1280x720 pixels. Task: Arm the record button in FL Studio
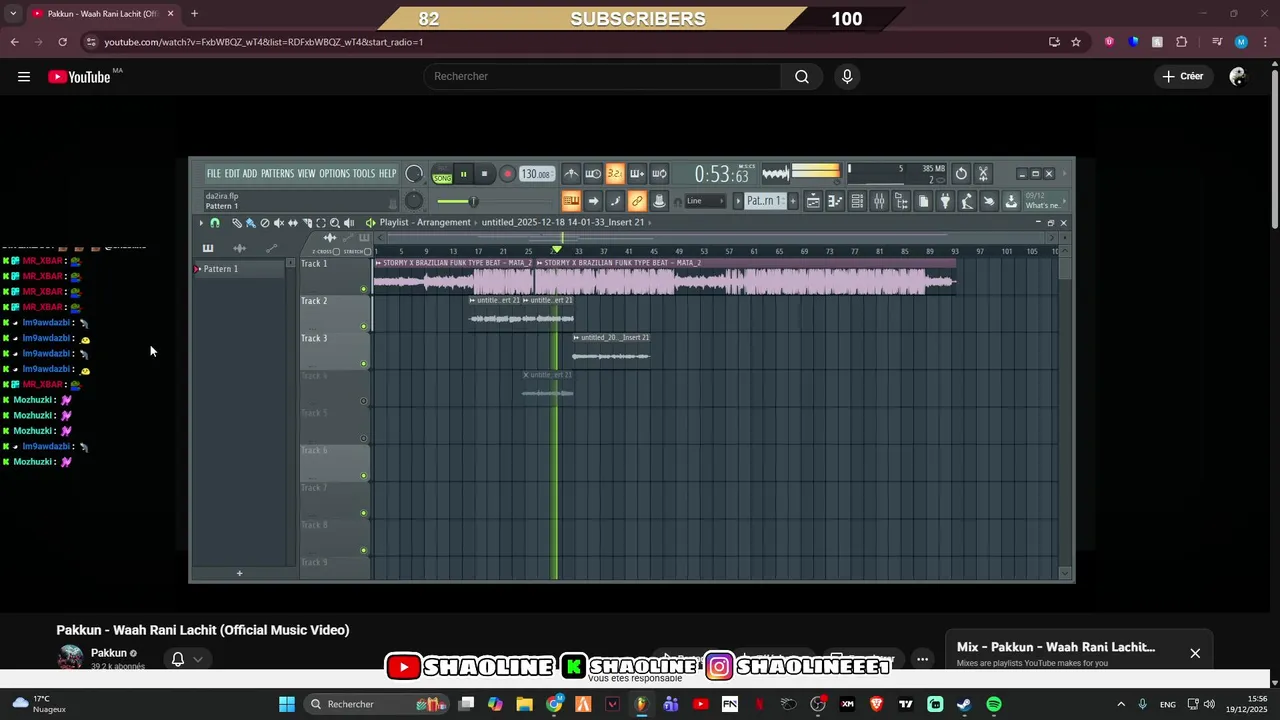click(507, 174)
